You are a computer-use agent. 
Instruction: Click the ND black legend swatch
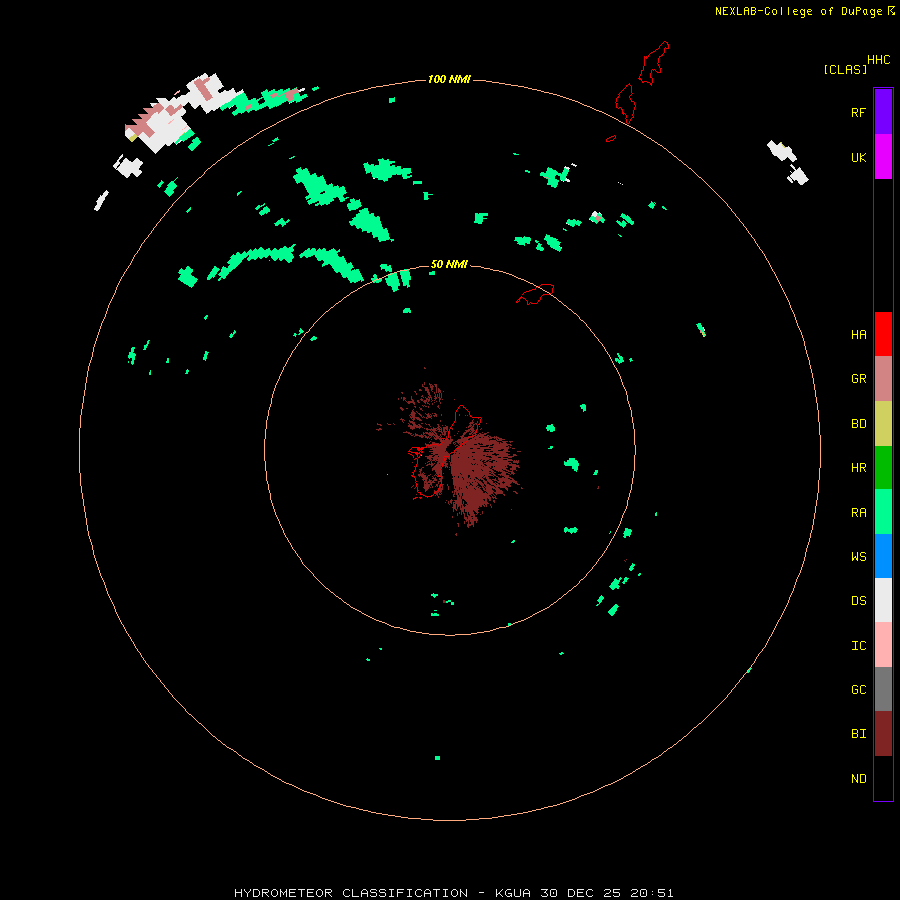click(883, 778)
